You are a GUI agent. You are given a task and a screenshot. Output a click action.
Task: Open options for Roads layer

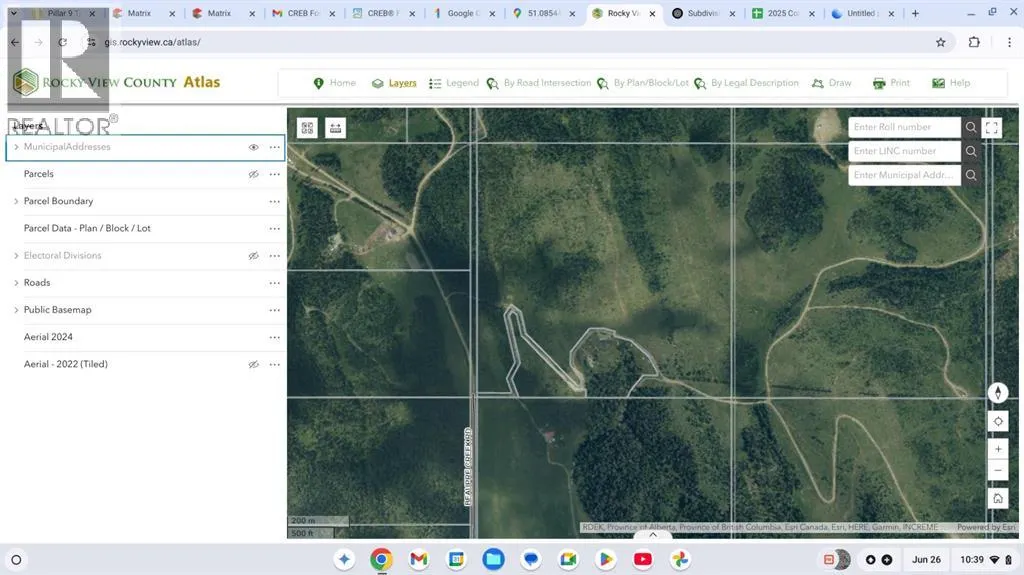(275, 284)
